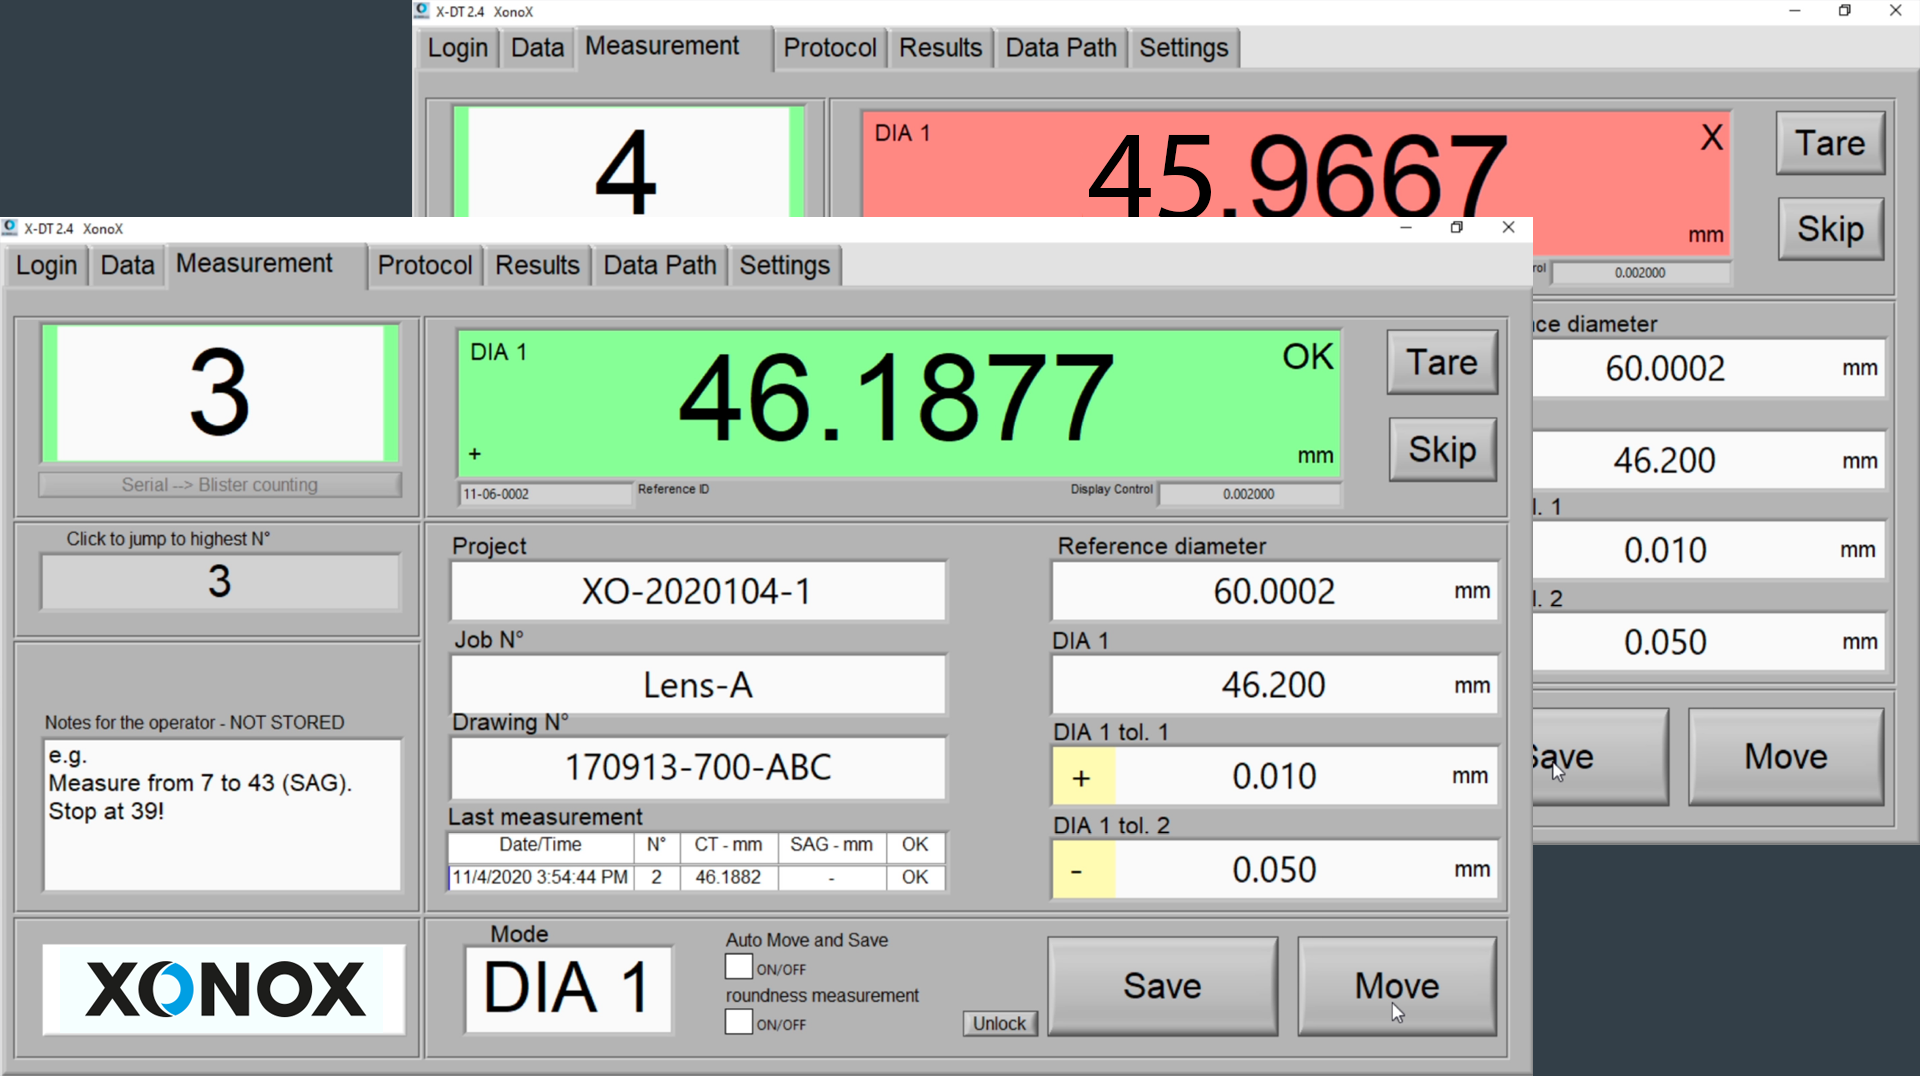Click the Skip button in front window
Viewport: 1920px width, 1076px height.
1441,450
